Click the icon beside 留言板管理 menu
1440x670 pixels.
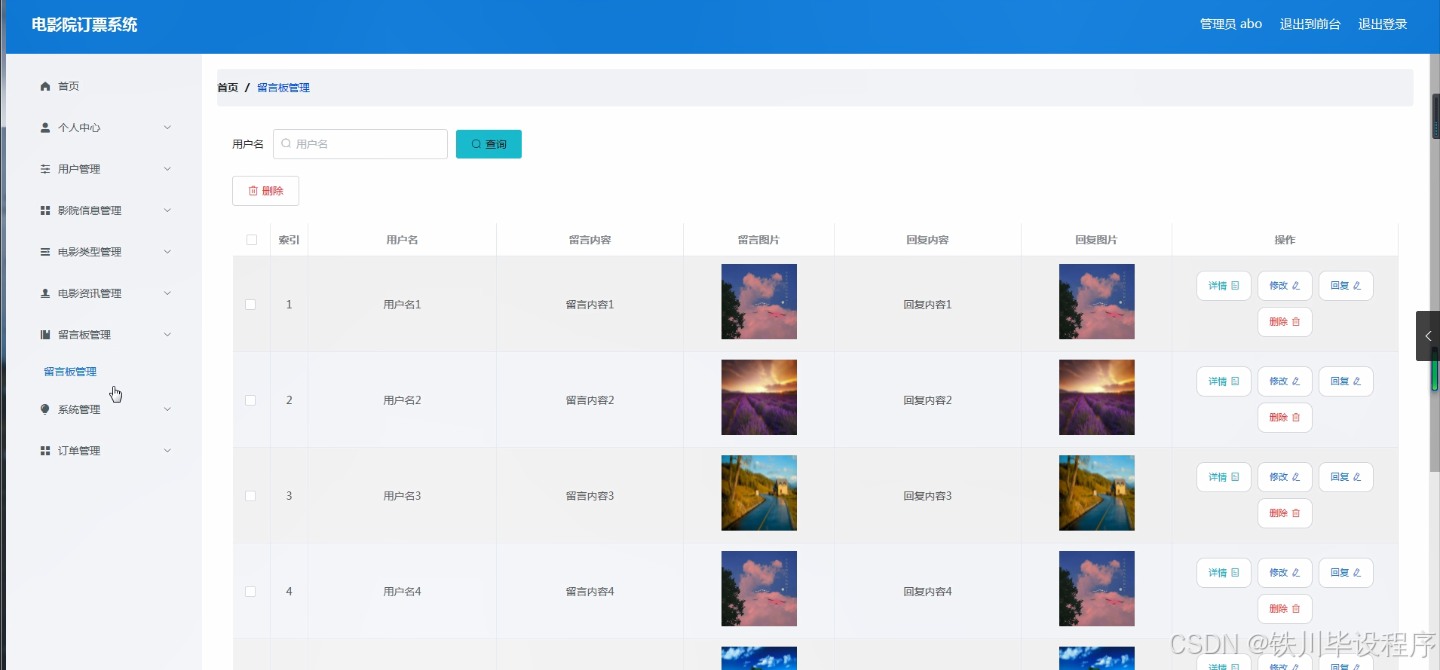click(45, 335)
